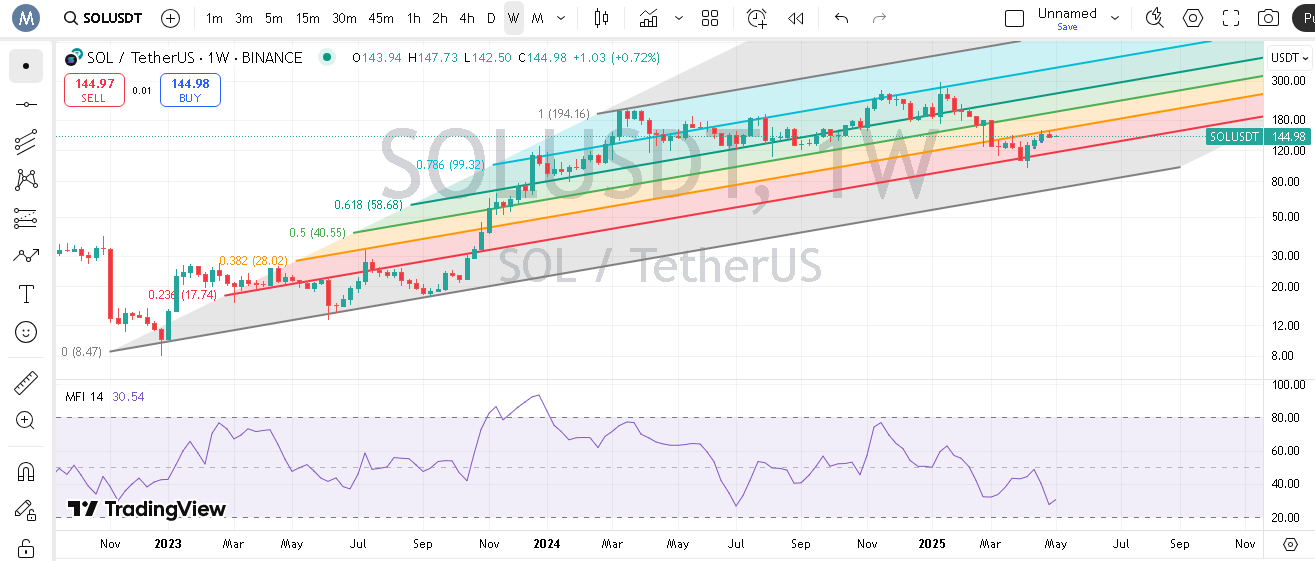This screenshot has width=1315, height=561.
Task: Select the 45m timeframe
Action: coord(381,18)
